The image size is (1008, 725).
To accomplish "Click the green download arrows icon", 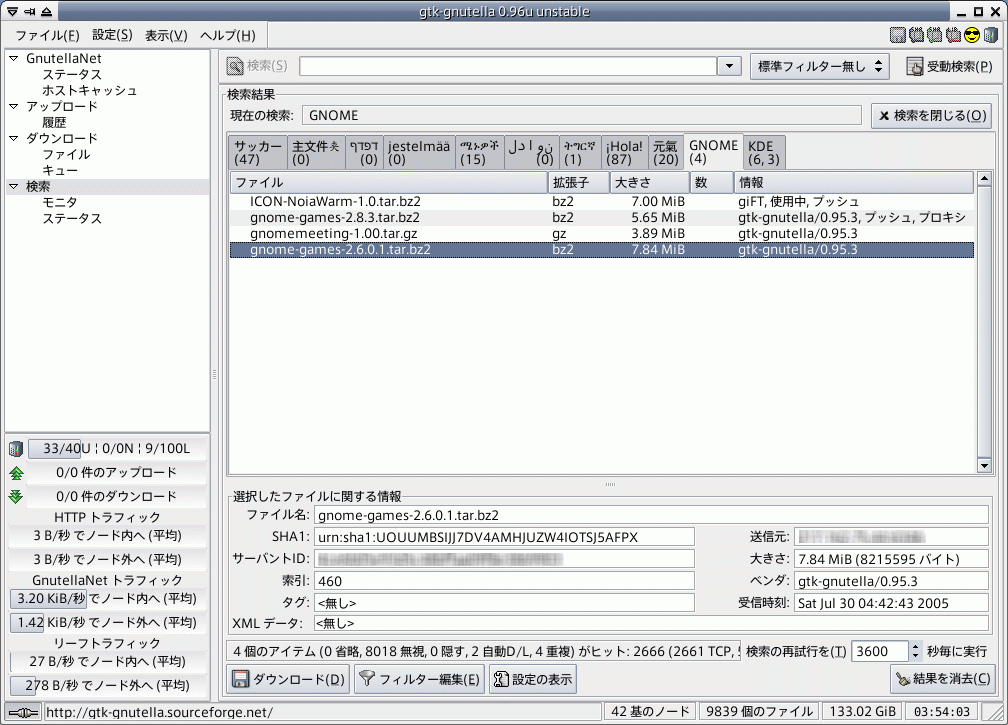I will [15, 497].
